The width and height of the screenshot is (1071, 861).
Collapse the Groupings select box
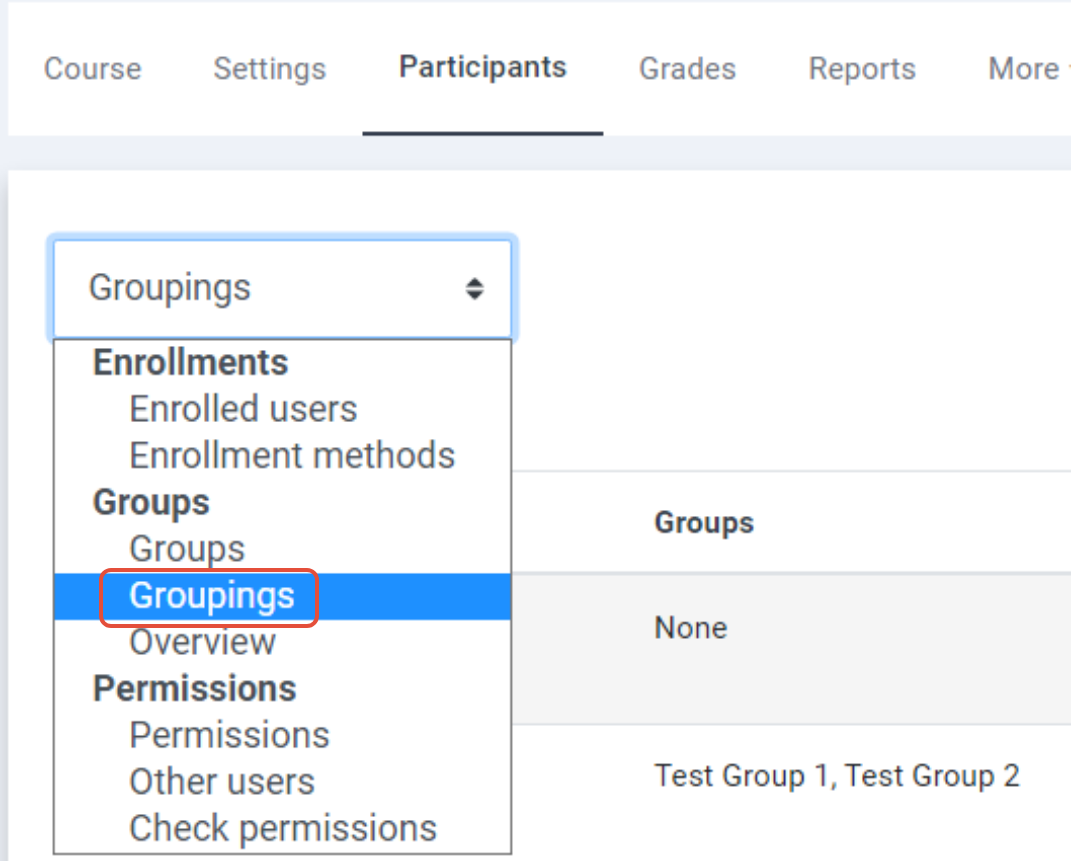[x=282, y=288]
